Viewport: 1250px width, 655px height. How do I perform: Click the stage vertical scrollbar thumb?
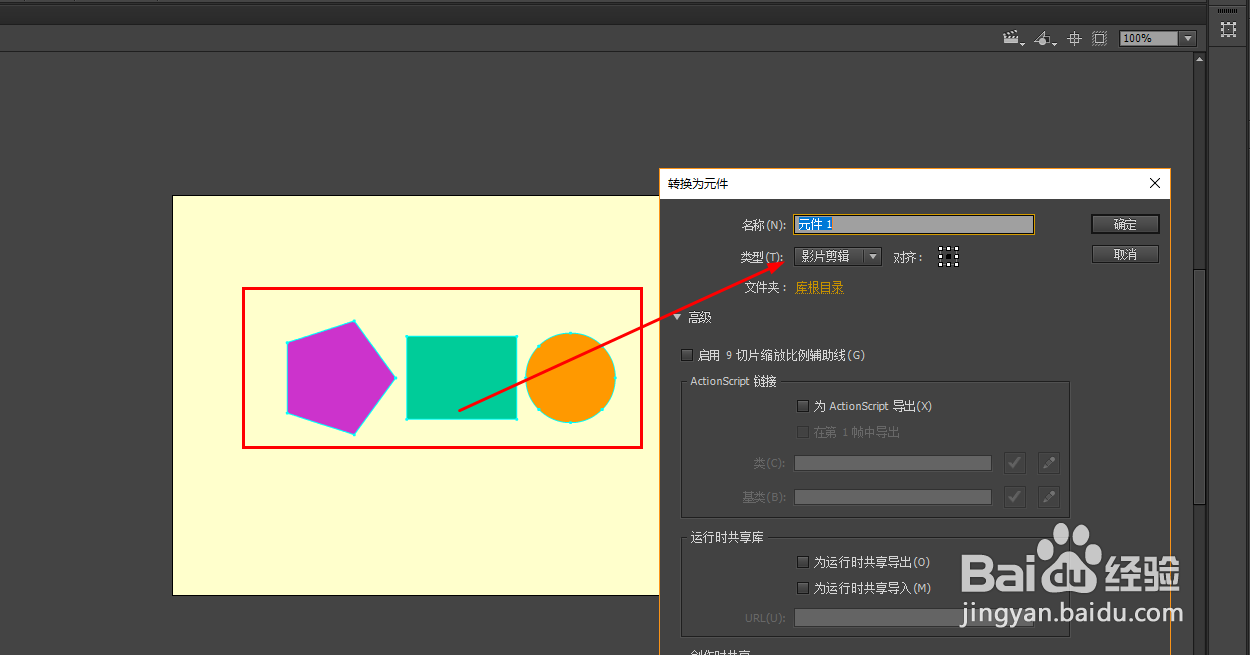tap(1200, 385)
